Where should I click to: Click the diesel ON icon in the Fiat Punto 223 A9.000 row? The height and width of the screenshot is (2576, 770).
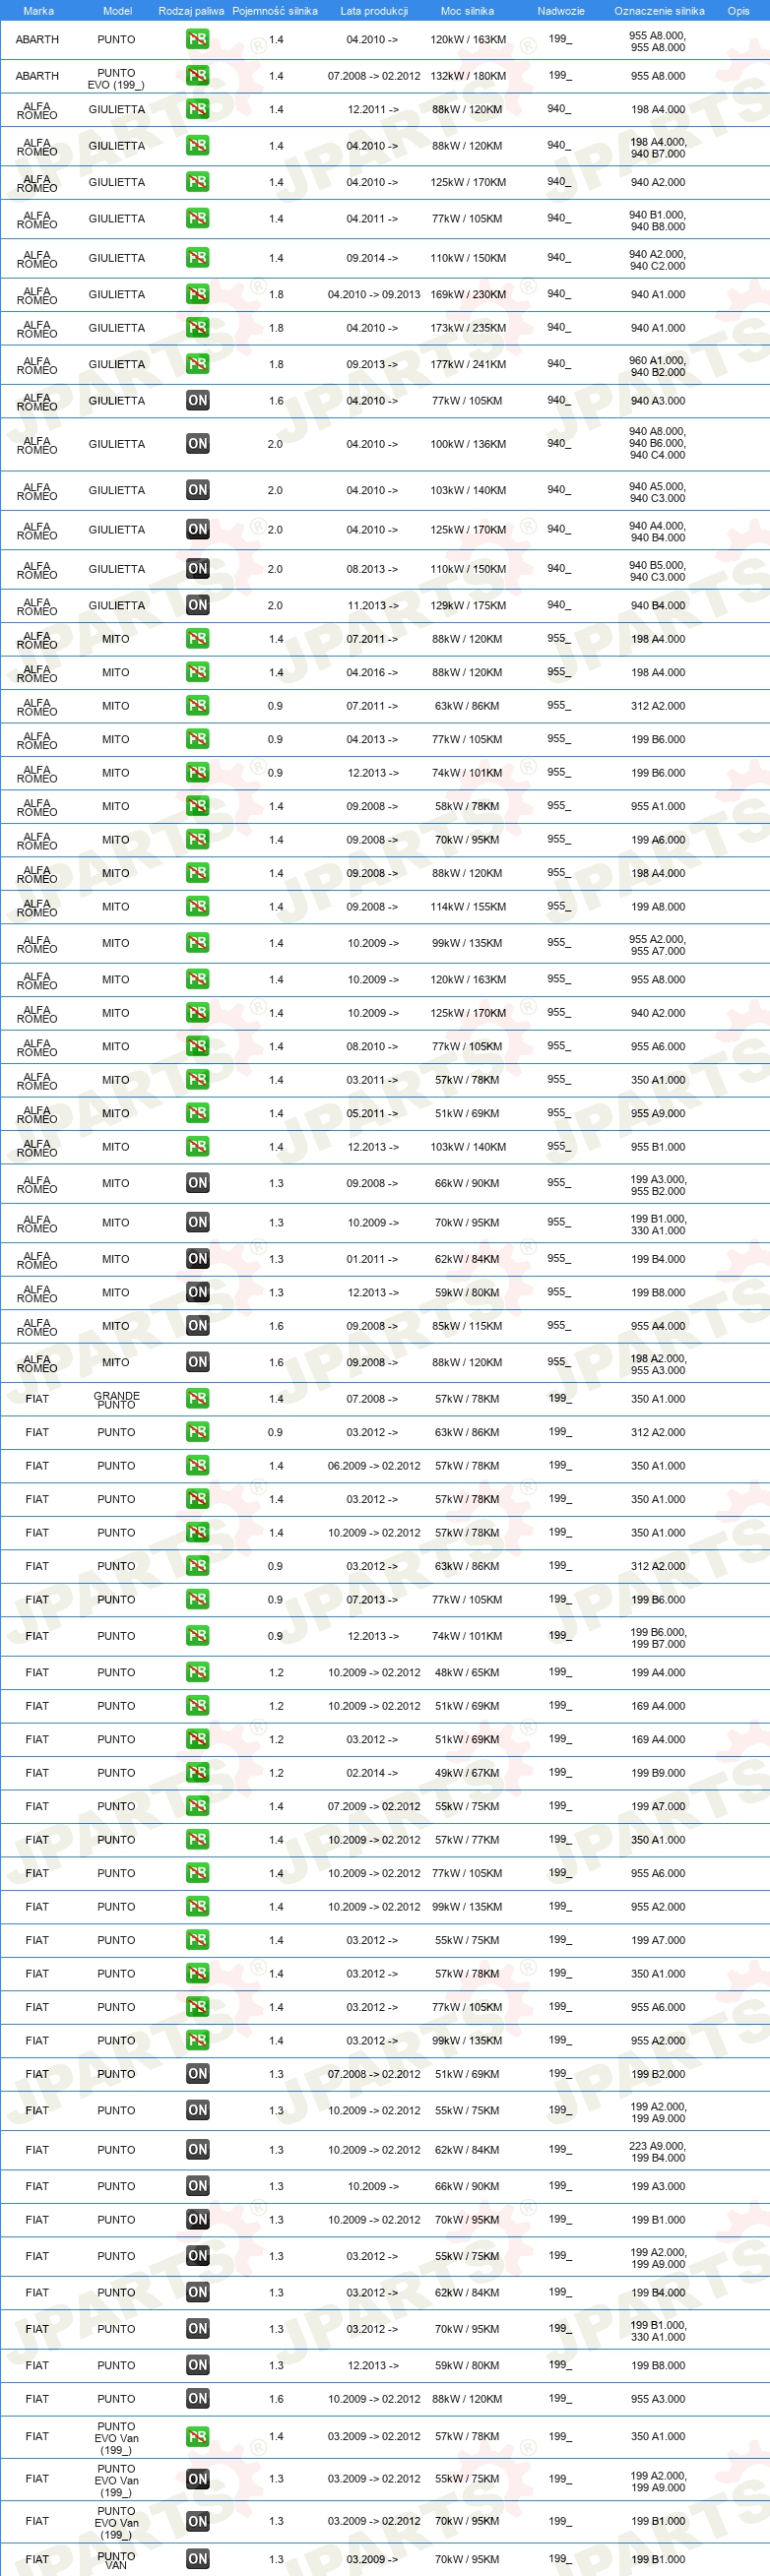[x=197, y=2150]
